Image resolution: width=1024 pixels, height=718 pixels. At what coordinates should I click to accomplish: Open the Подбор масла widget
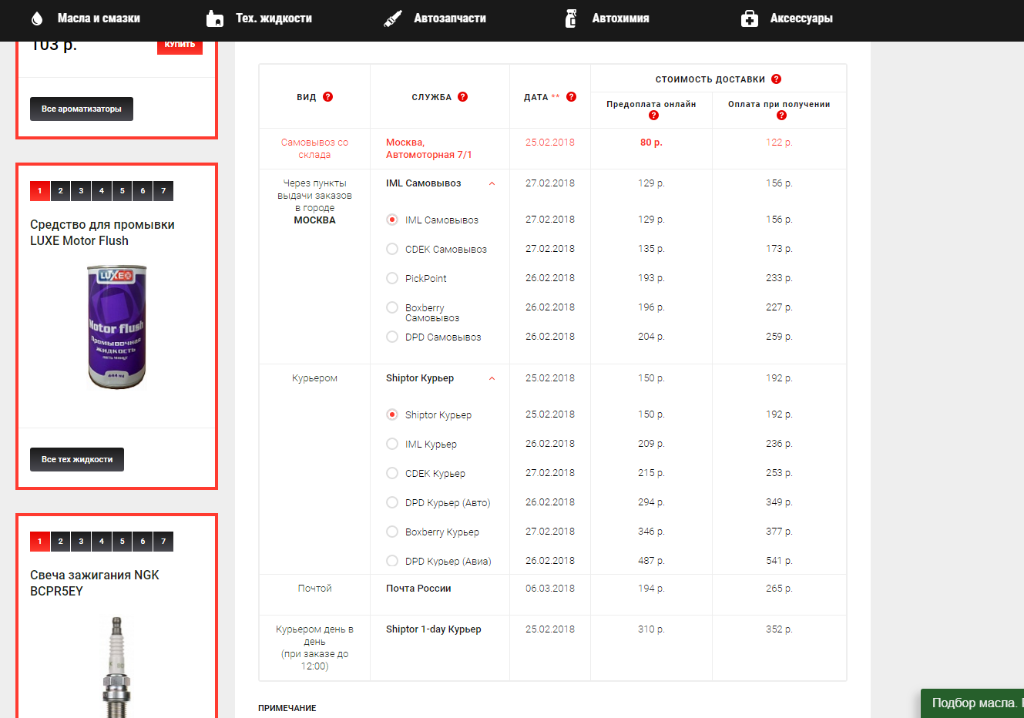[x=972, y=704]
